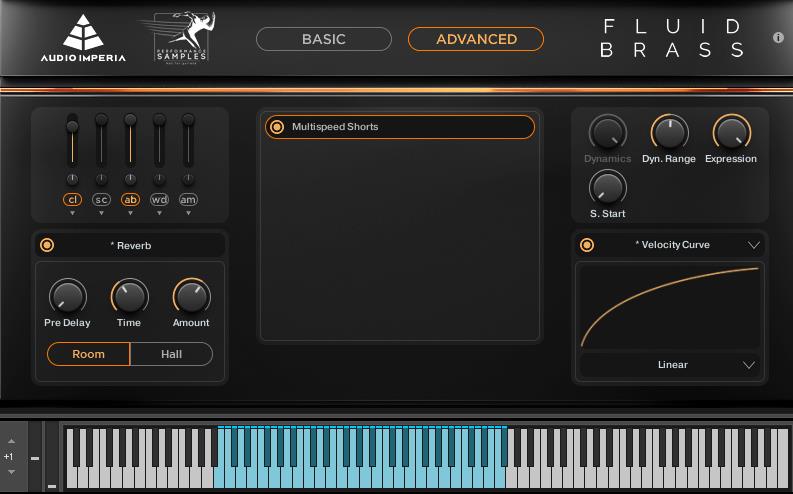Enable the sc microphone
Viewport: 793px width, 494px height.
[101, 200]
